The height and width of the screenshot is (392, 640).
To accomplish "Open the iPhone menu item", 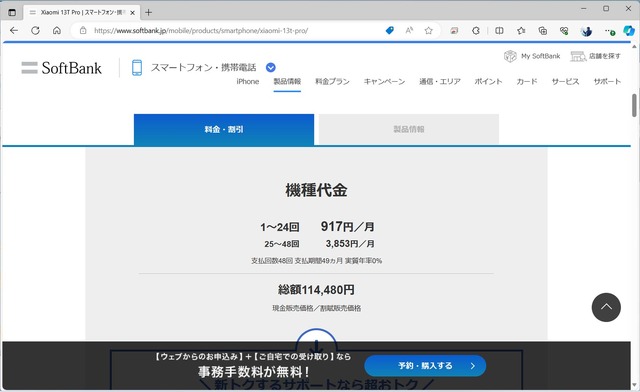I will (248, 82).
